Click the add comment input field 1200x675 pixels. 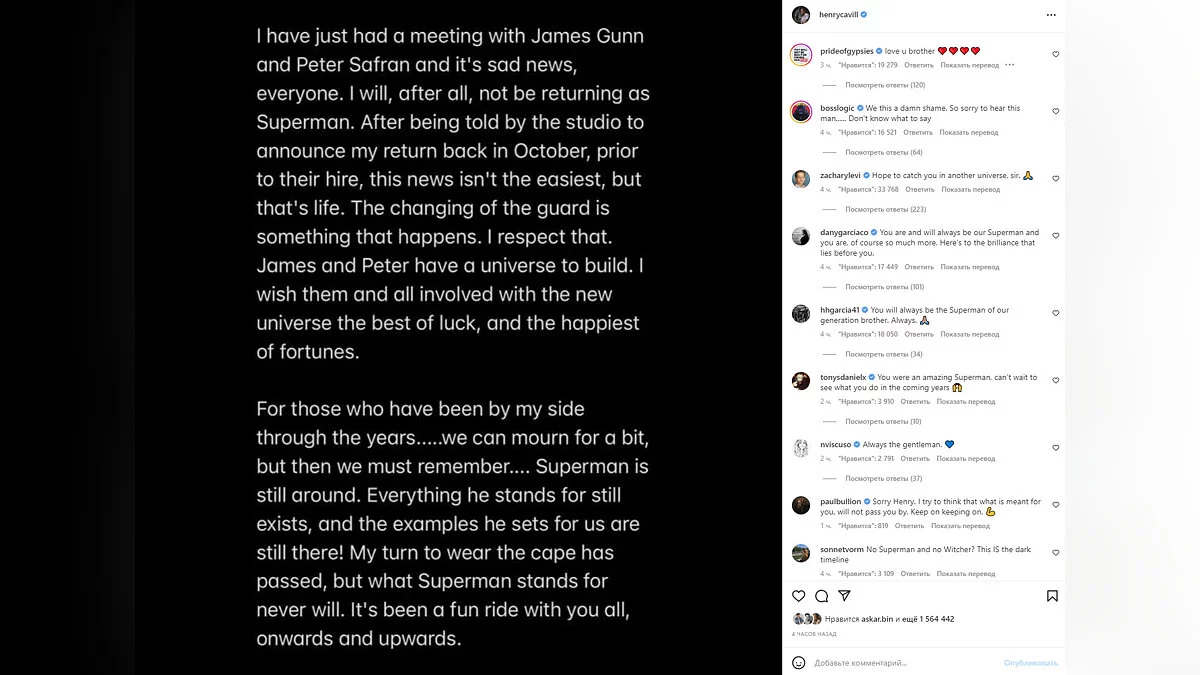click(900, 662)
